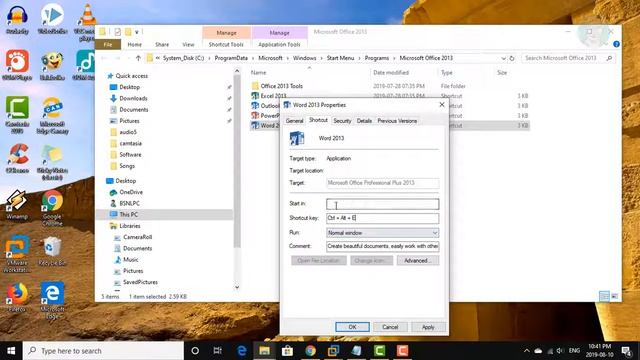Viewport: 640px width, 360px height.
Task: Switch to large icons view in status bar
Action: (x=614, y=296)
